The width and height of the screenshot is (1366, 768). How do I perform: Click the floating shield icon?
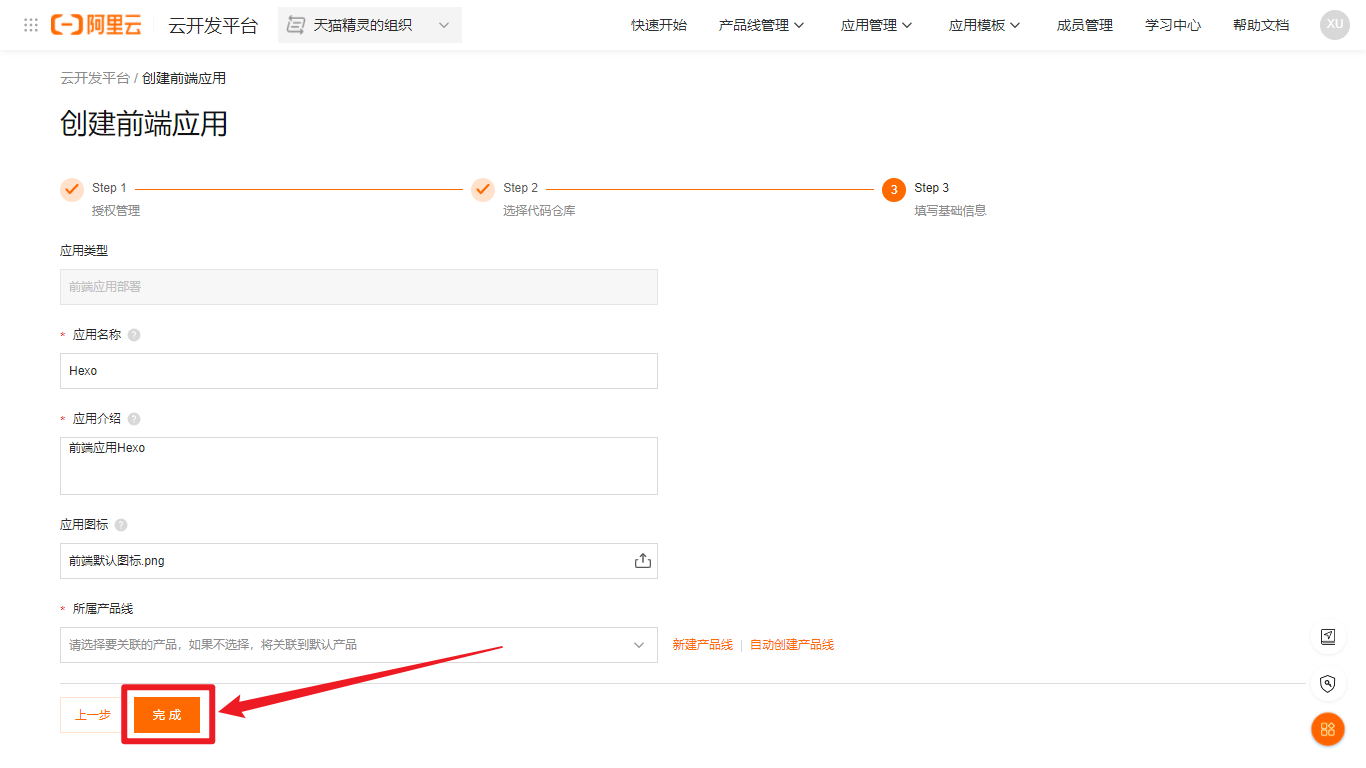click(x=1328, y=684)
